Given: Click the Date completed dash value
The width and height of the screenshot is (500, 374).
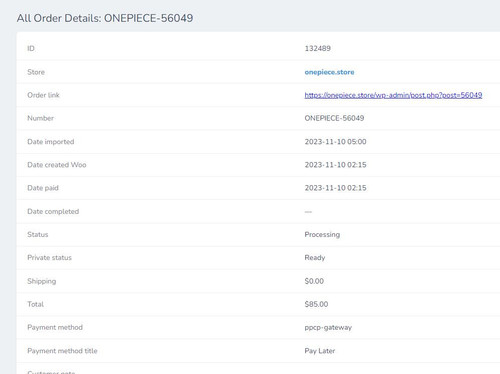Looking at the screenshot, I should 308,212.
